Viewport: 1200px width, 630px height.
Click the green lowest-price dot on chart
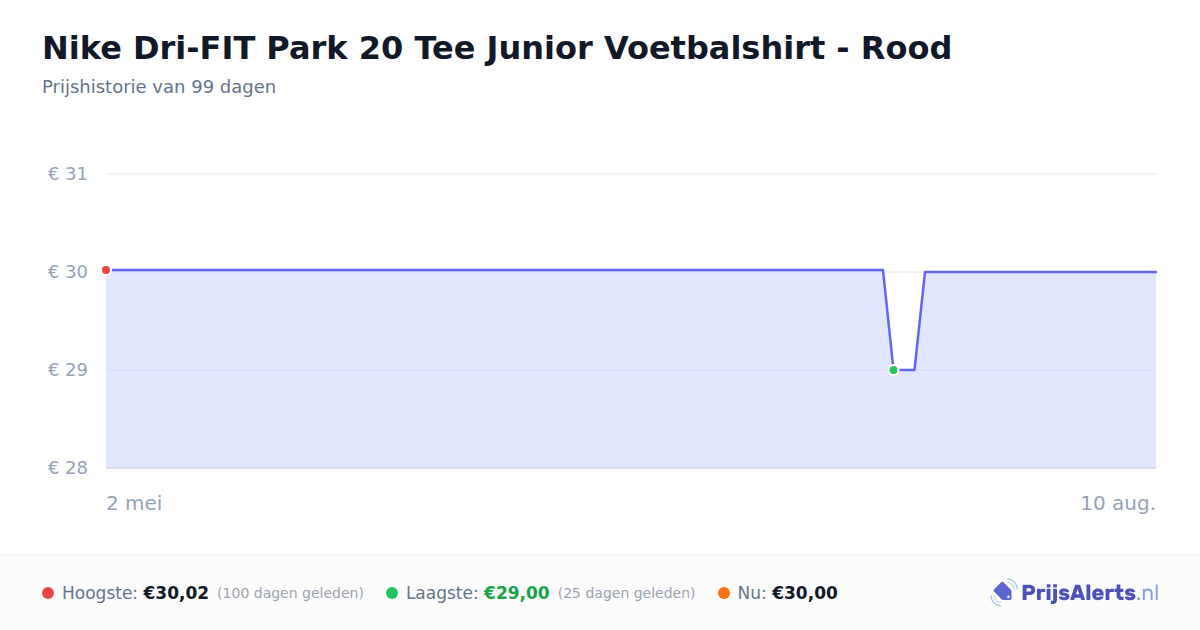pyautogui.click(x=893, y=370)
